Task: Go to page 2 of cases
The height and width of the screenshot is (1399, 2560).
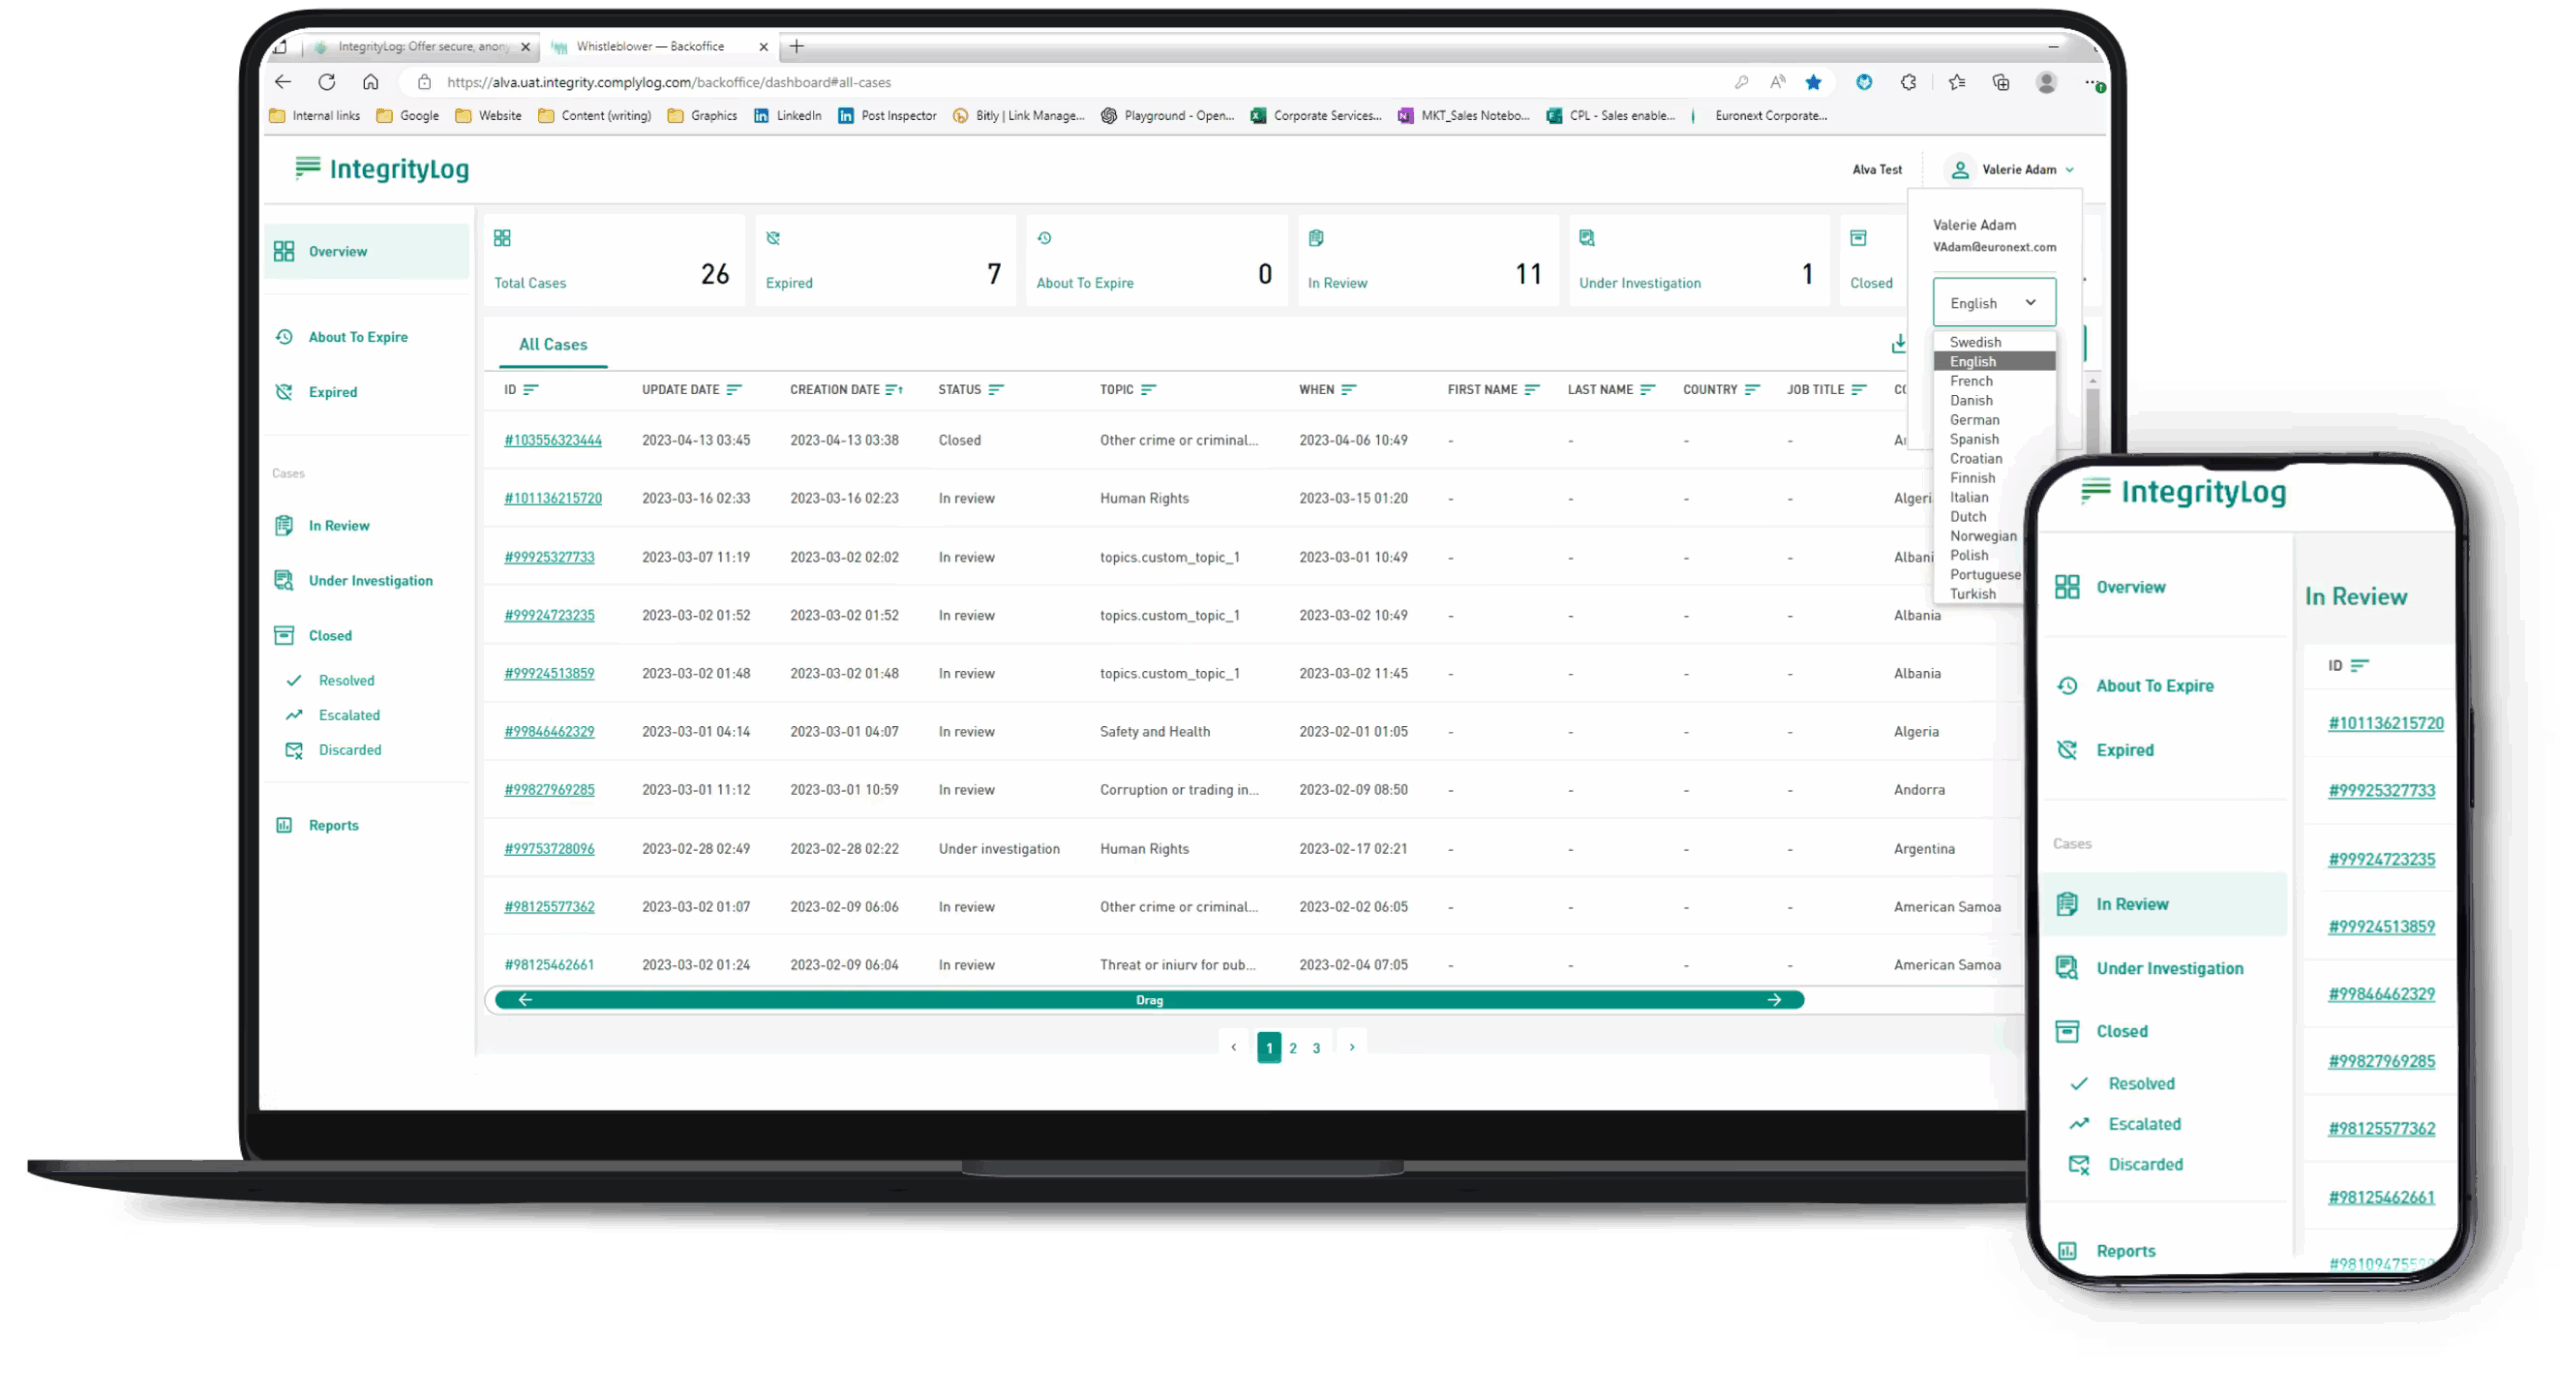Action: click(1293, 1048)
